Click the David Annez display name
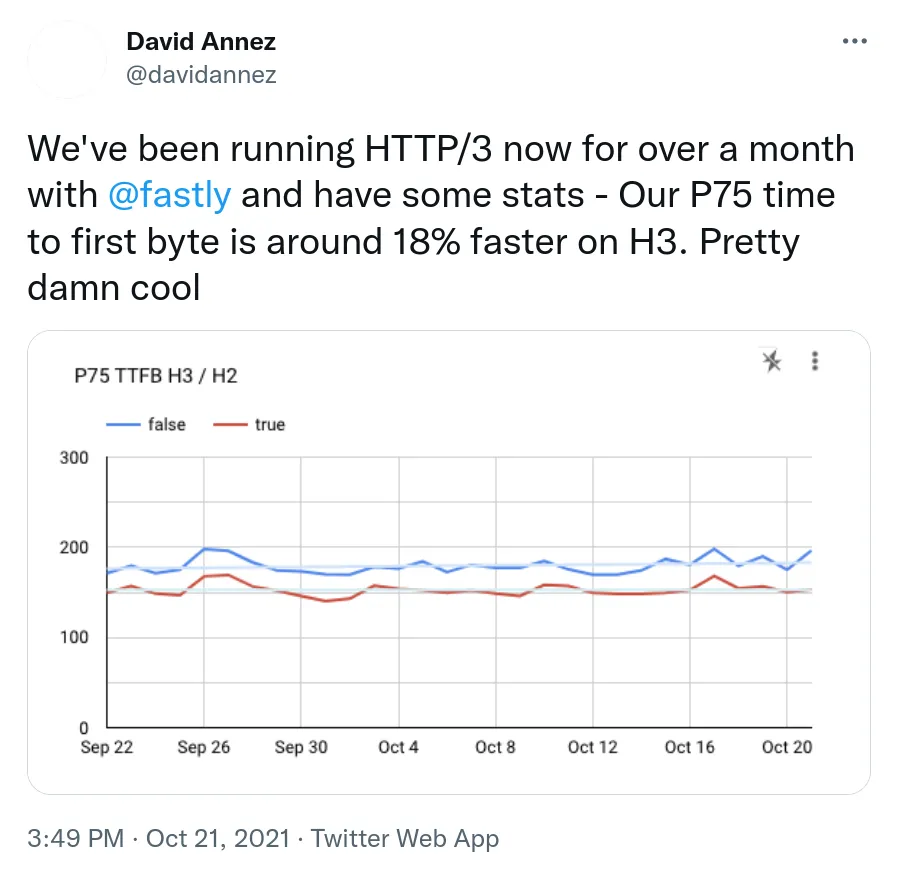897x872 pixels. (x=200, y=42)
